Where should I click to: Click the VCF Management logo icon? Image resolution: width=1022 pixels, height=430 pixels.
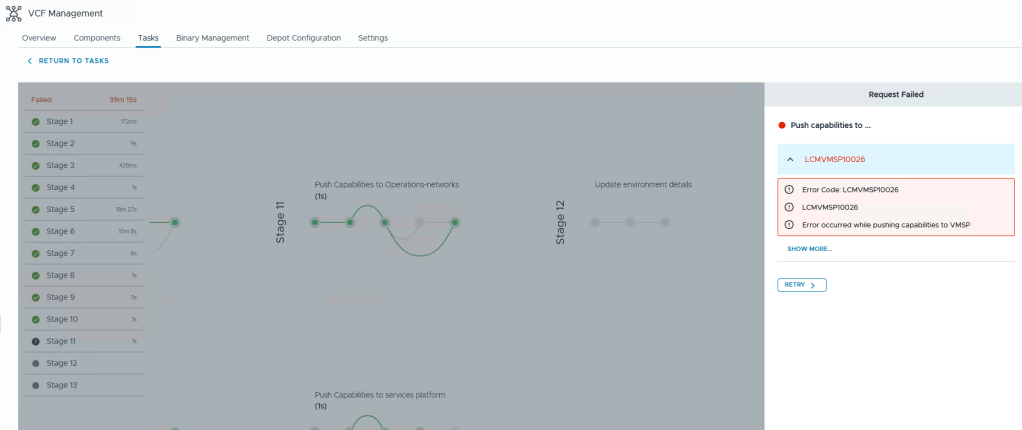(x=15, y=13)
